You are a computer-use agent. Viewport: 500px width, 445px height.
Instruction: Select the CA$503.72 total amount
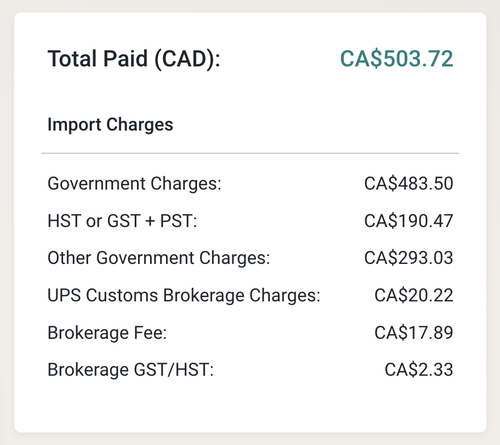[x=396, y=59]
